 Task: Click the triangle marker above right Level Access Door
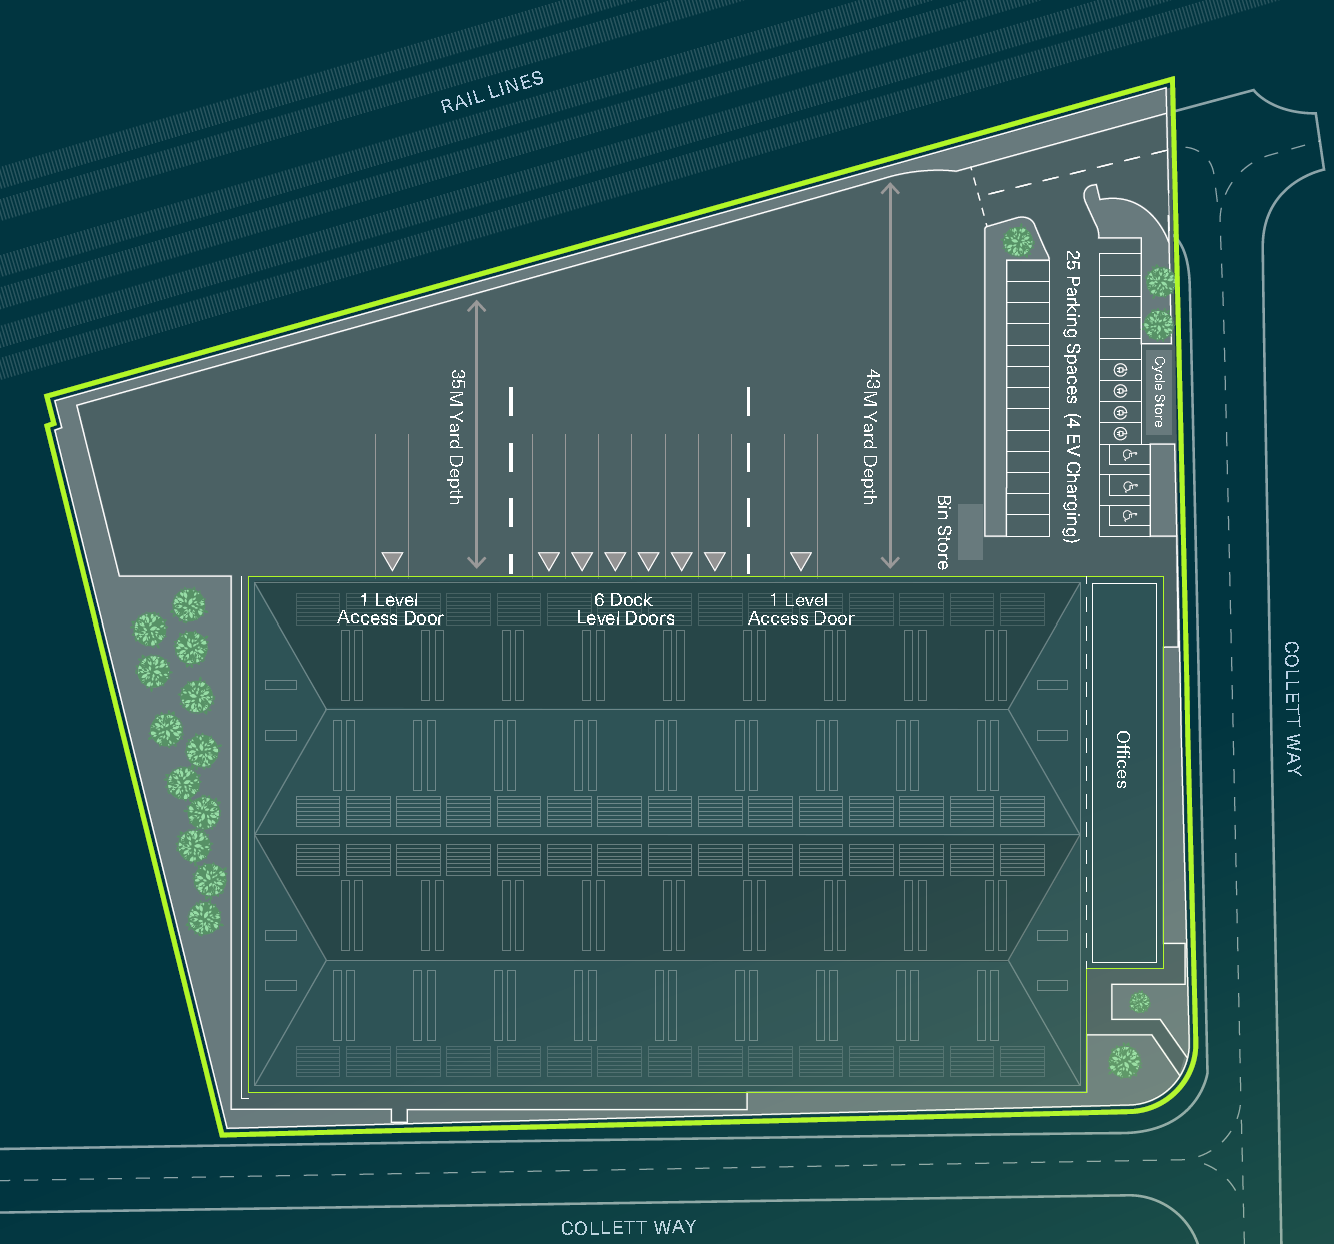(800, 561)
